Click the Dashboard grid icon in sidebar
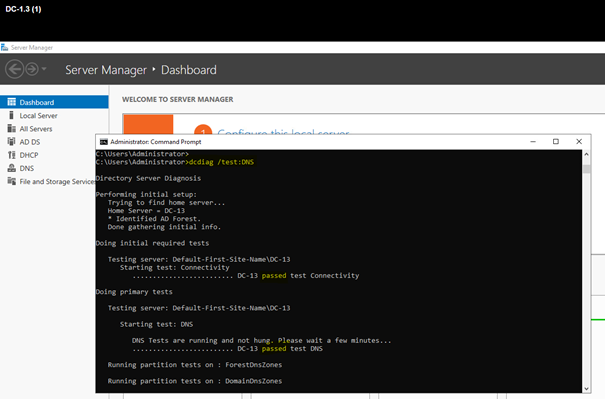This screenshot has width=605, height=399. pos(12,102)
